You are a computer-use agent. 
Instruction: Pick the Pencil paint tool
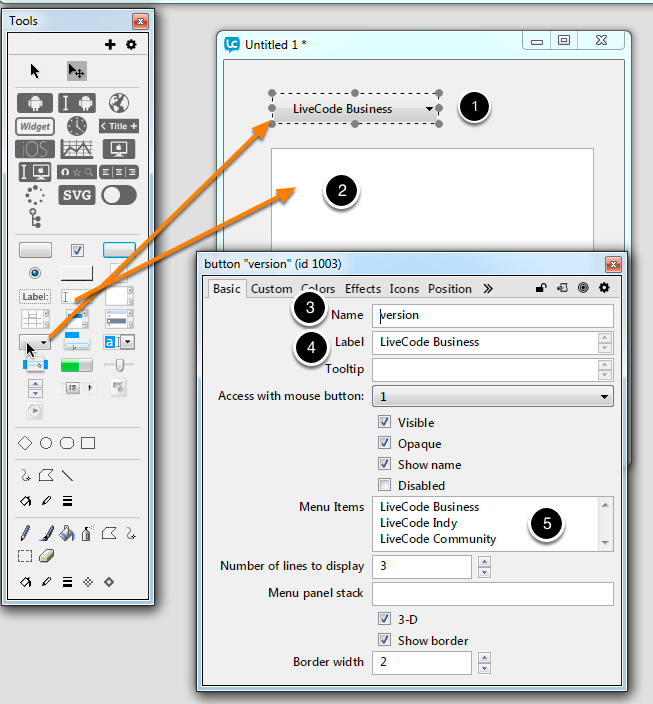[26, 533]
